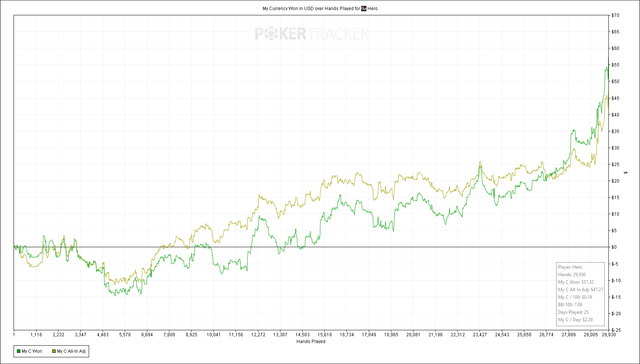
Task: Click the 27,889 tick label on x-axis
Action: (569, 335)
